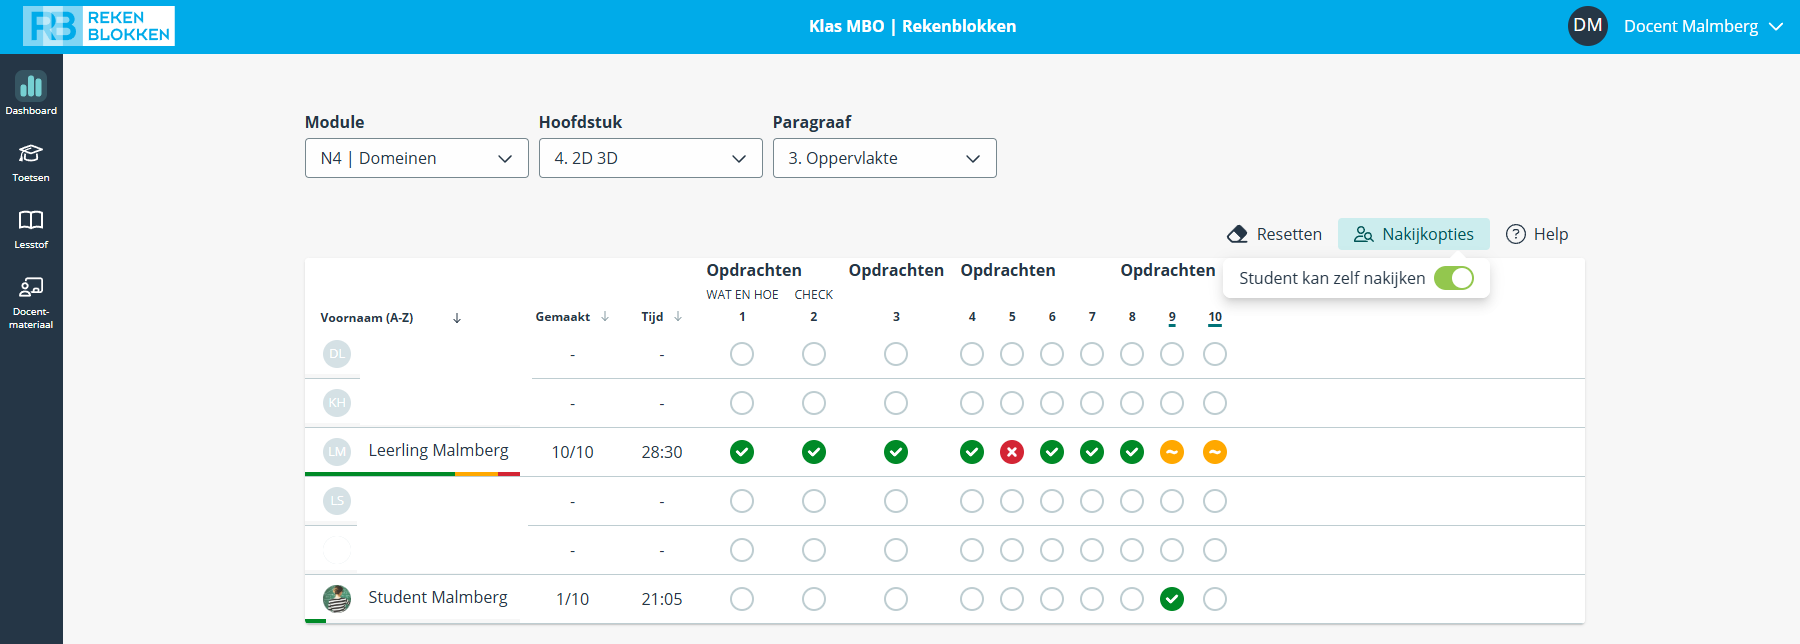Viewport: 1800px width, 644px height.
Task: Click Leerling Malmberg green check for opdracht 4
Action: click(972, 452)
